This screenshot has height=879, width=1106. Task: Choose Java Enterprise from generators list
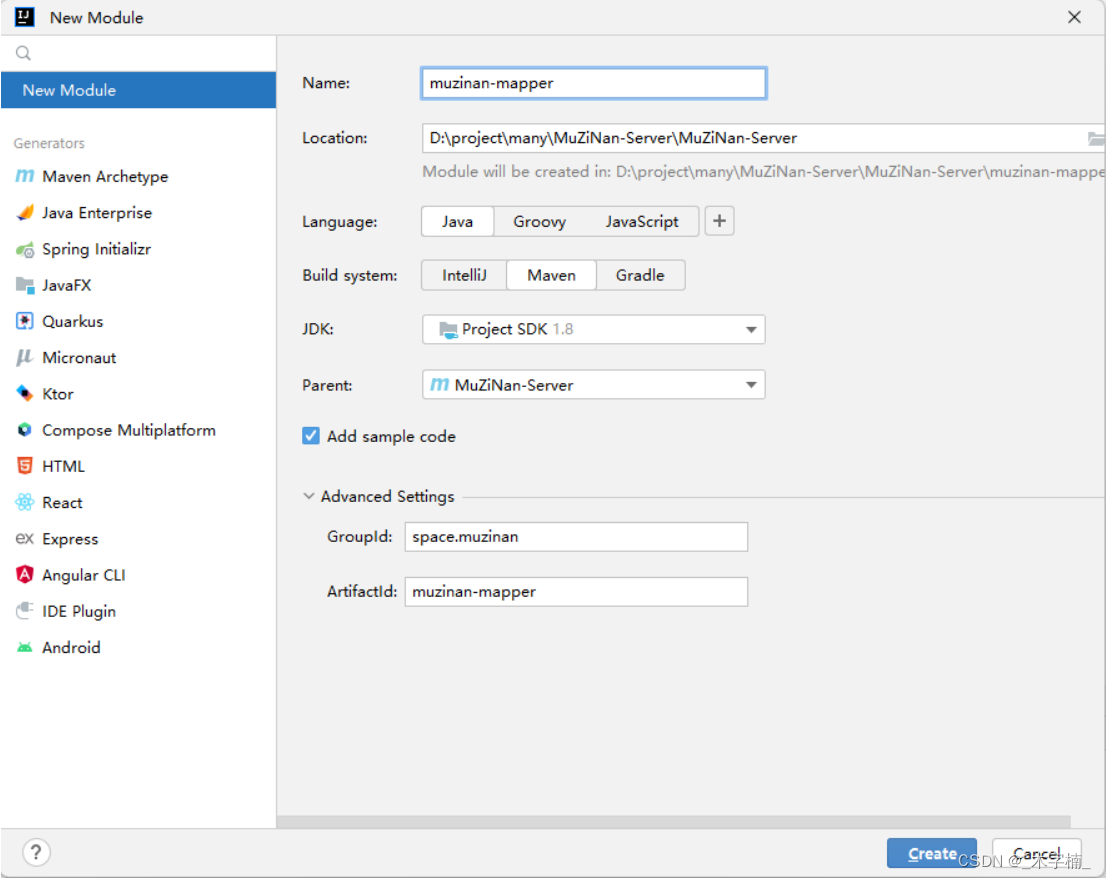click(x=96, y=213)
